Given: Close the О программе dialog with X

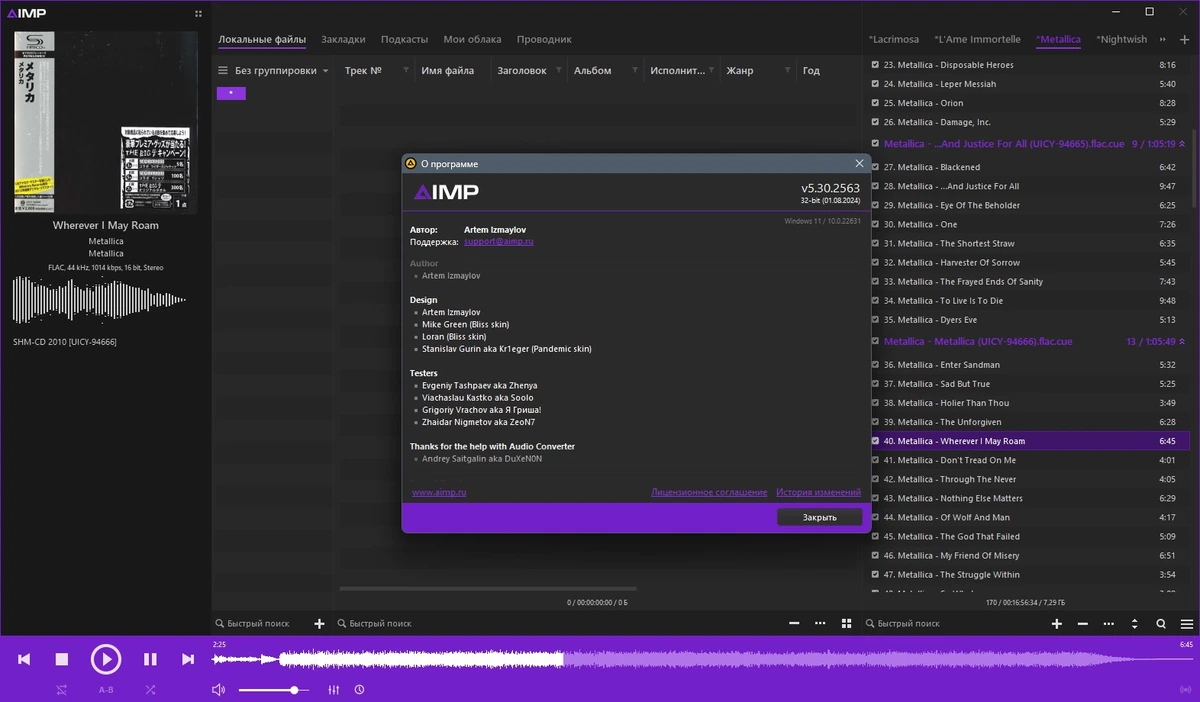Looking at the screenshot, I should pos(859,163).
